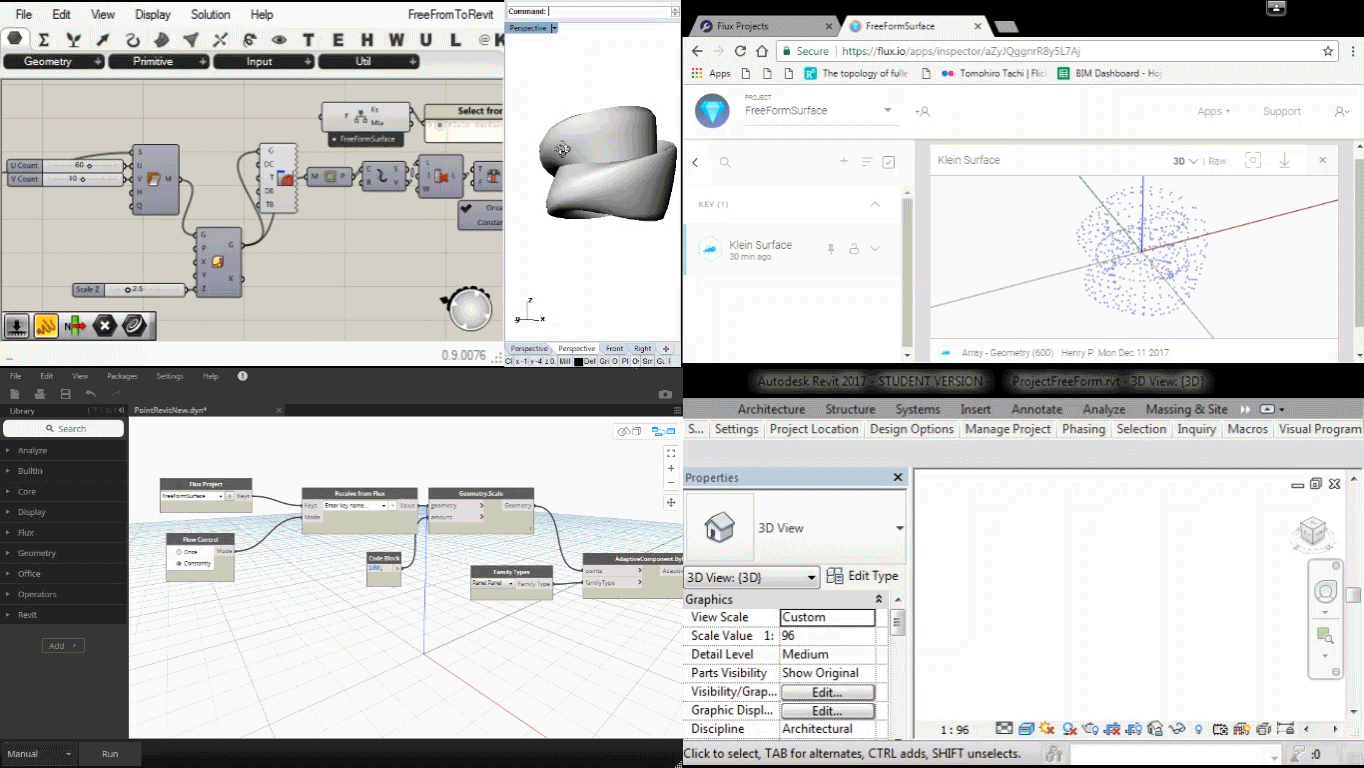Switch Dynamo to graph view navigation icon
Screen dimensions: 1364x768
click(662, 431)
